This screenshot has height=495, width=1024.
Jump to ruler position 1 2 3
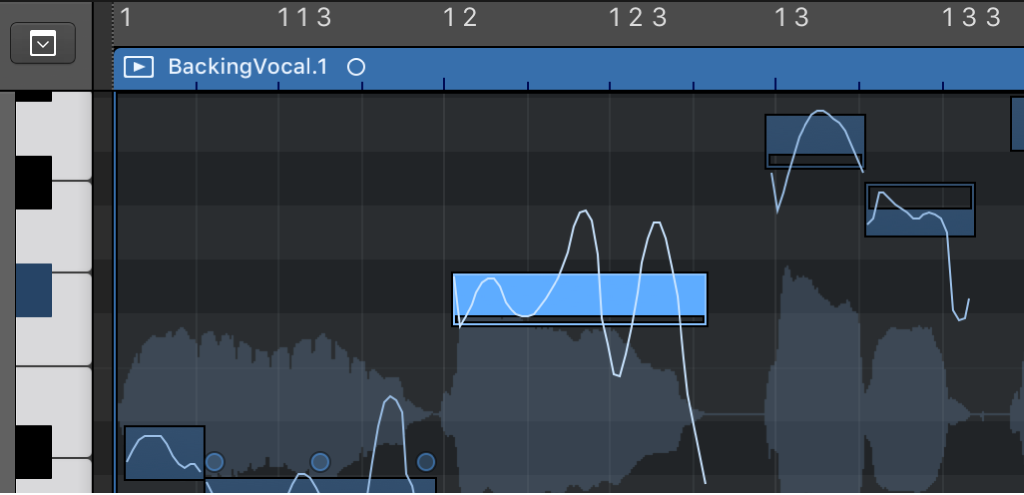[x=638, y=16]
